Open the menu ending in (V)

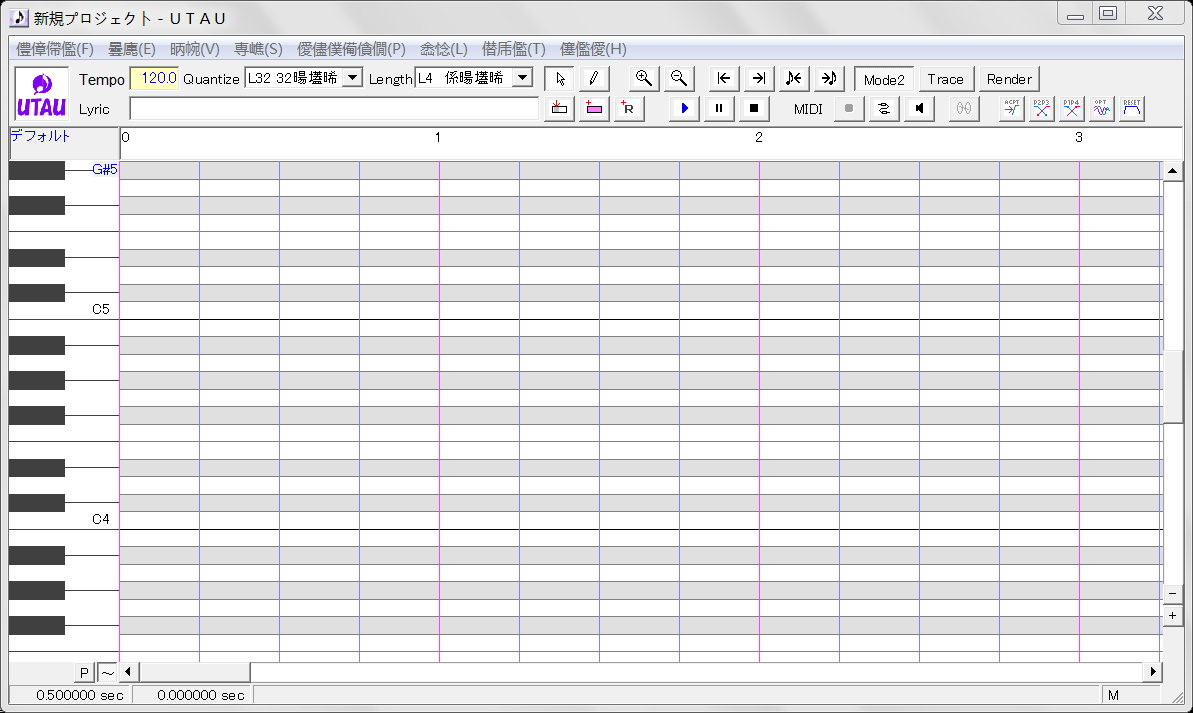point(195,49)
